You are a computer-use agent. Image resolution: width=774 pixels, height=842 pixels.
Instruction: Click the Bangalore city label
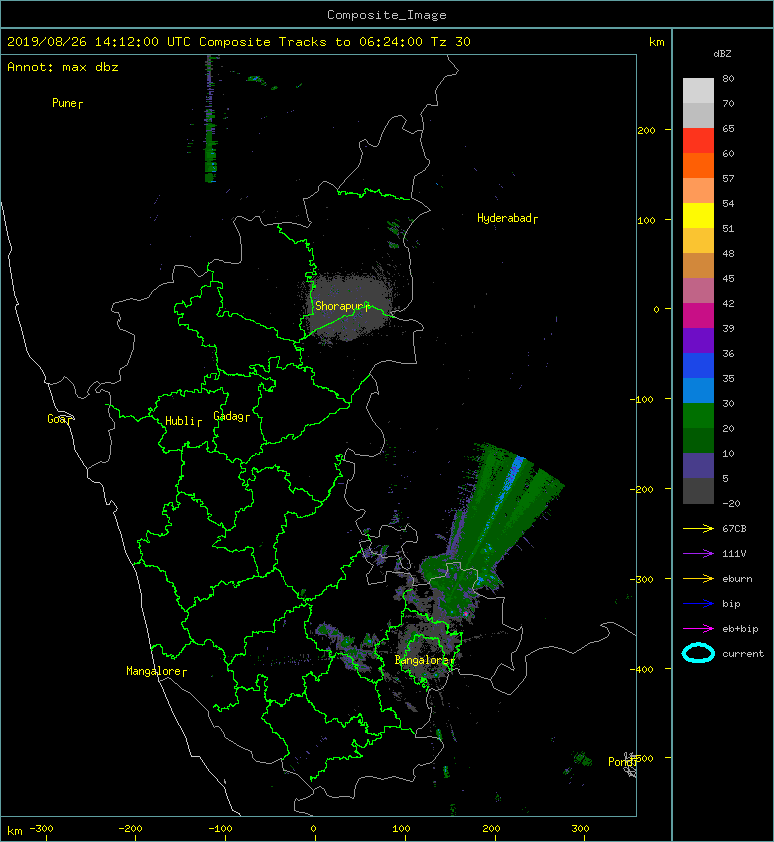pyautogui.click(x=424, y=660)
